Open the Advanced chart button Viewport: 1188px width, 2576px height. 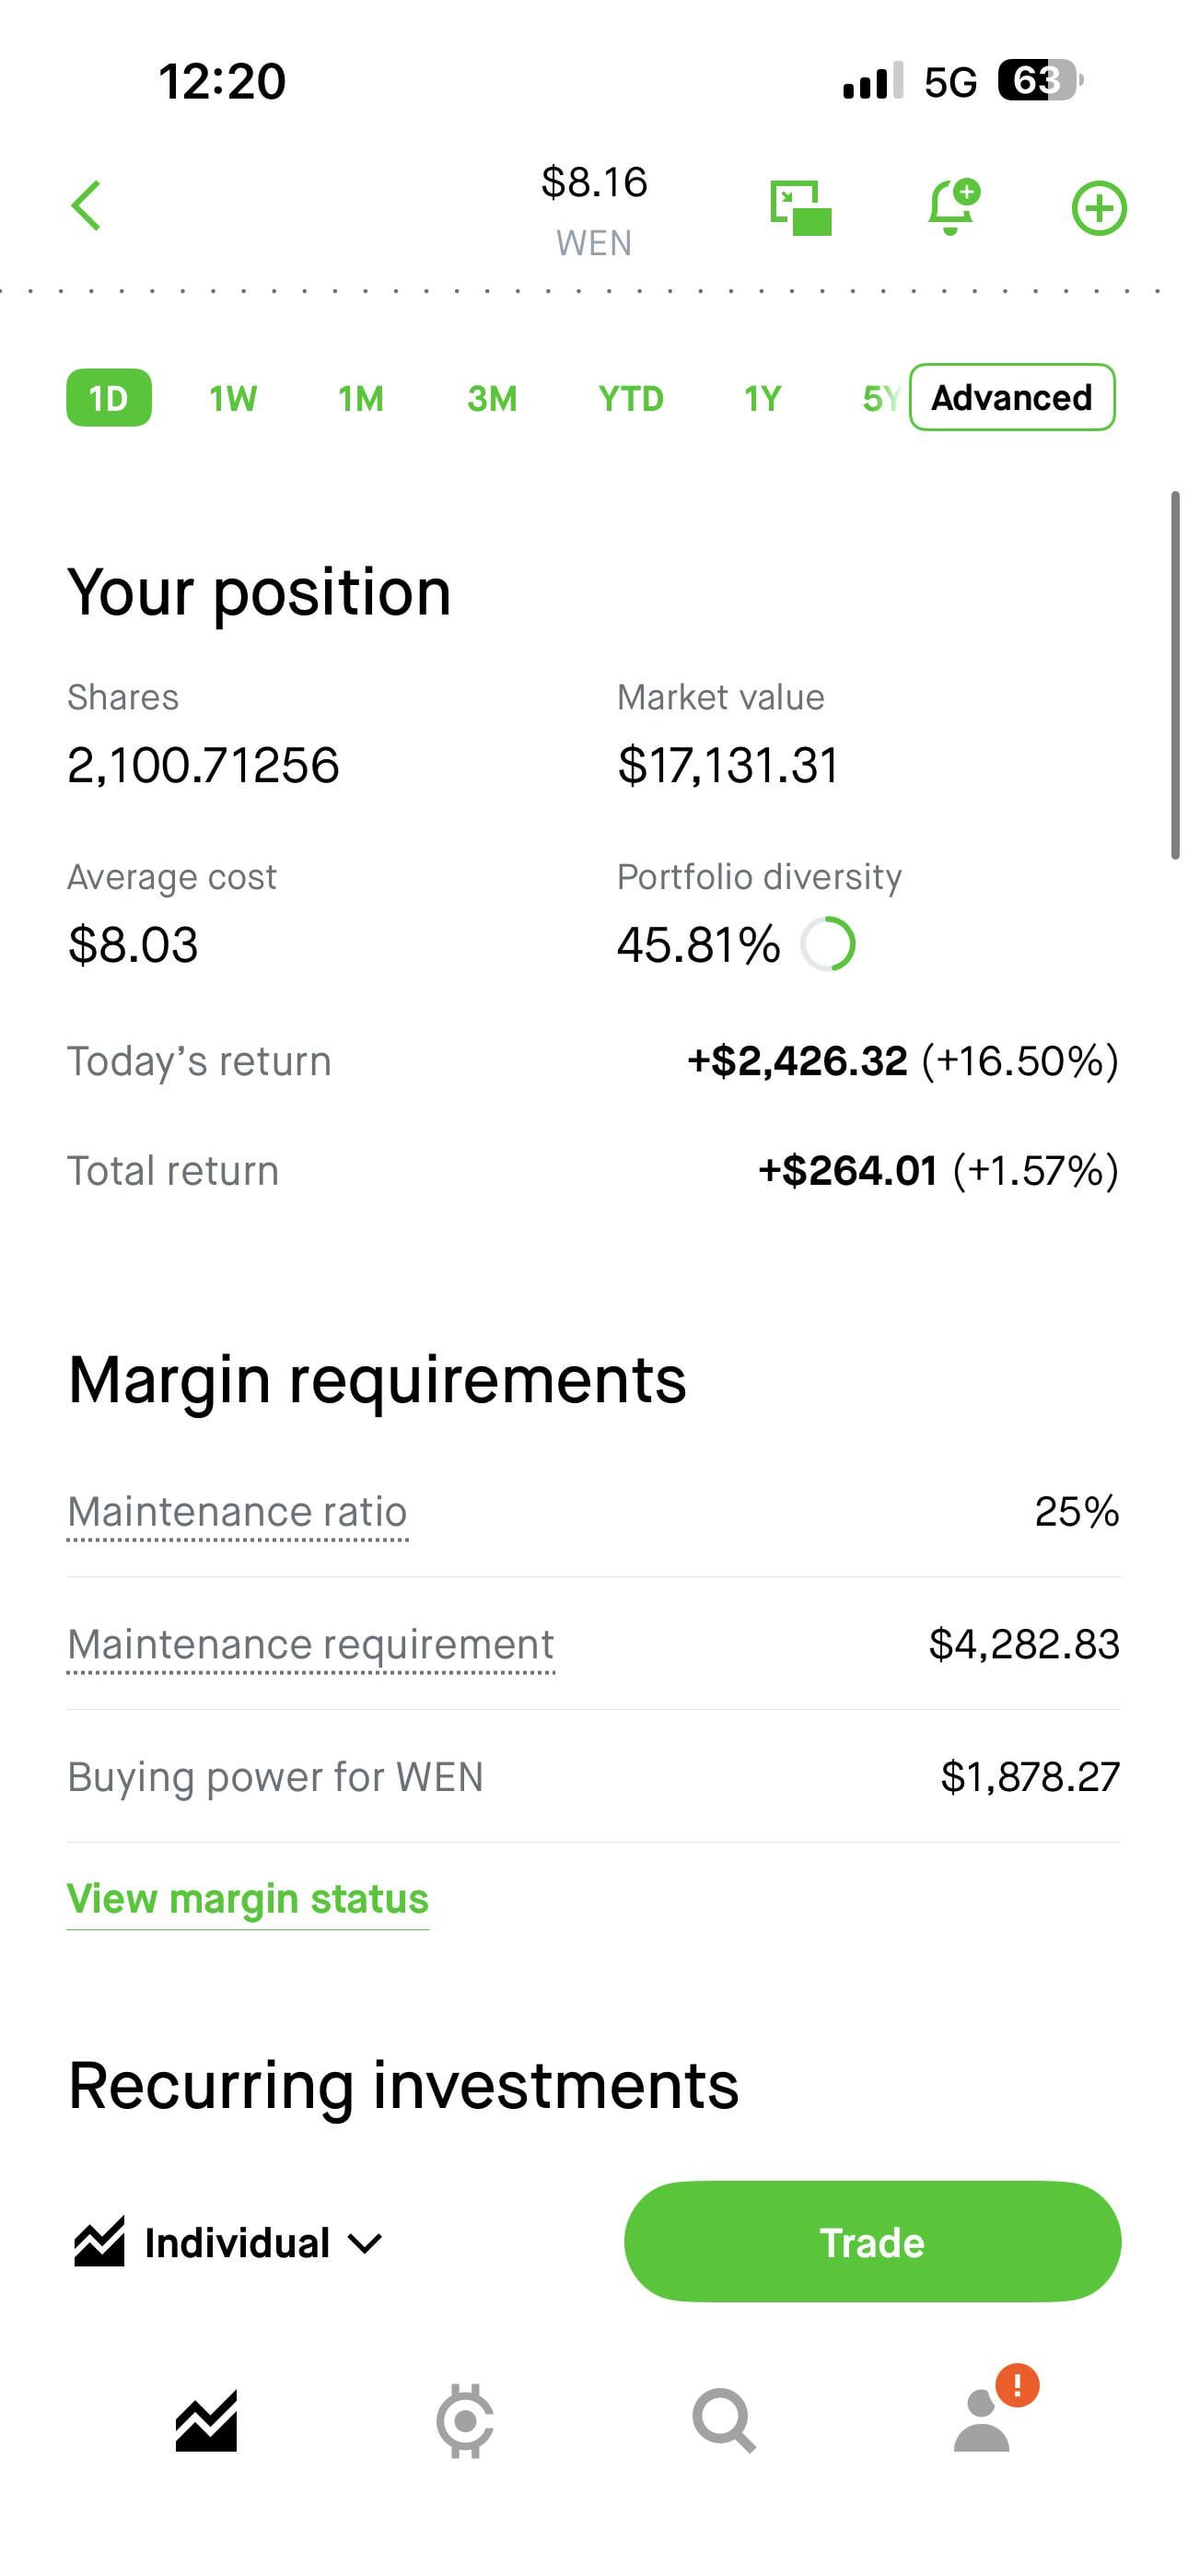click(1012, 398)
